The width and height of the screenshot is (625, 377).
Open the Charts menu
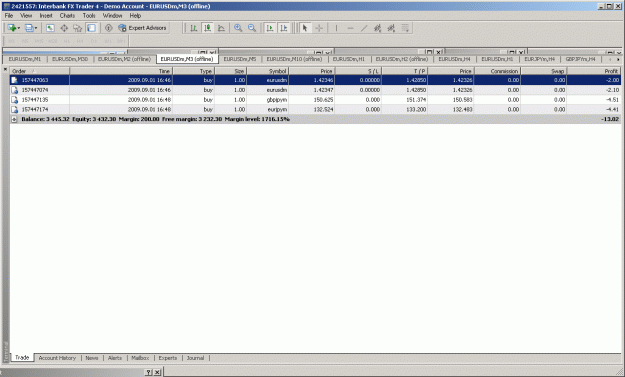coord(67,16)
